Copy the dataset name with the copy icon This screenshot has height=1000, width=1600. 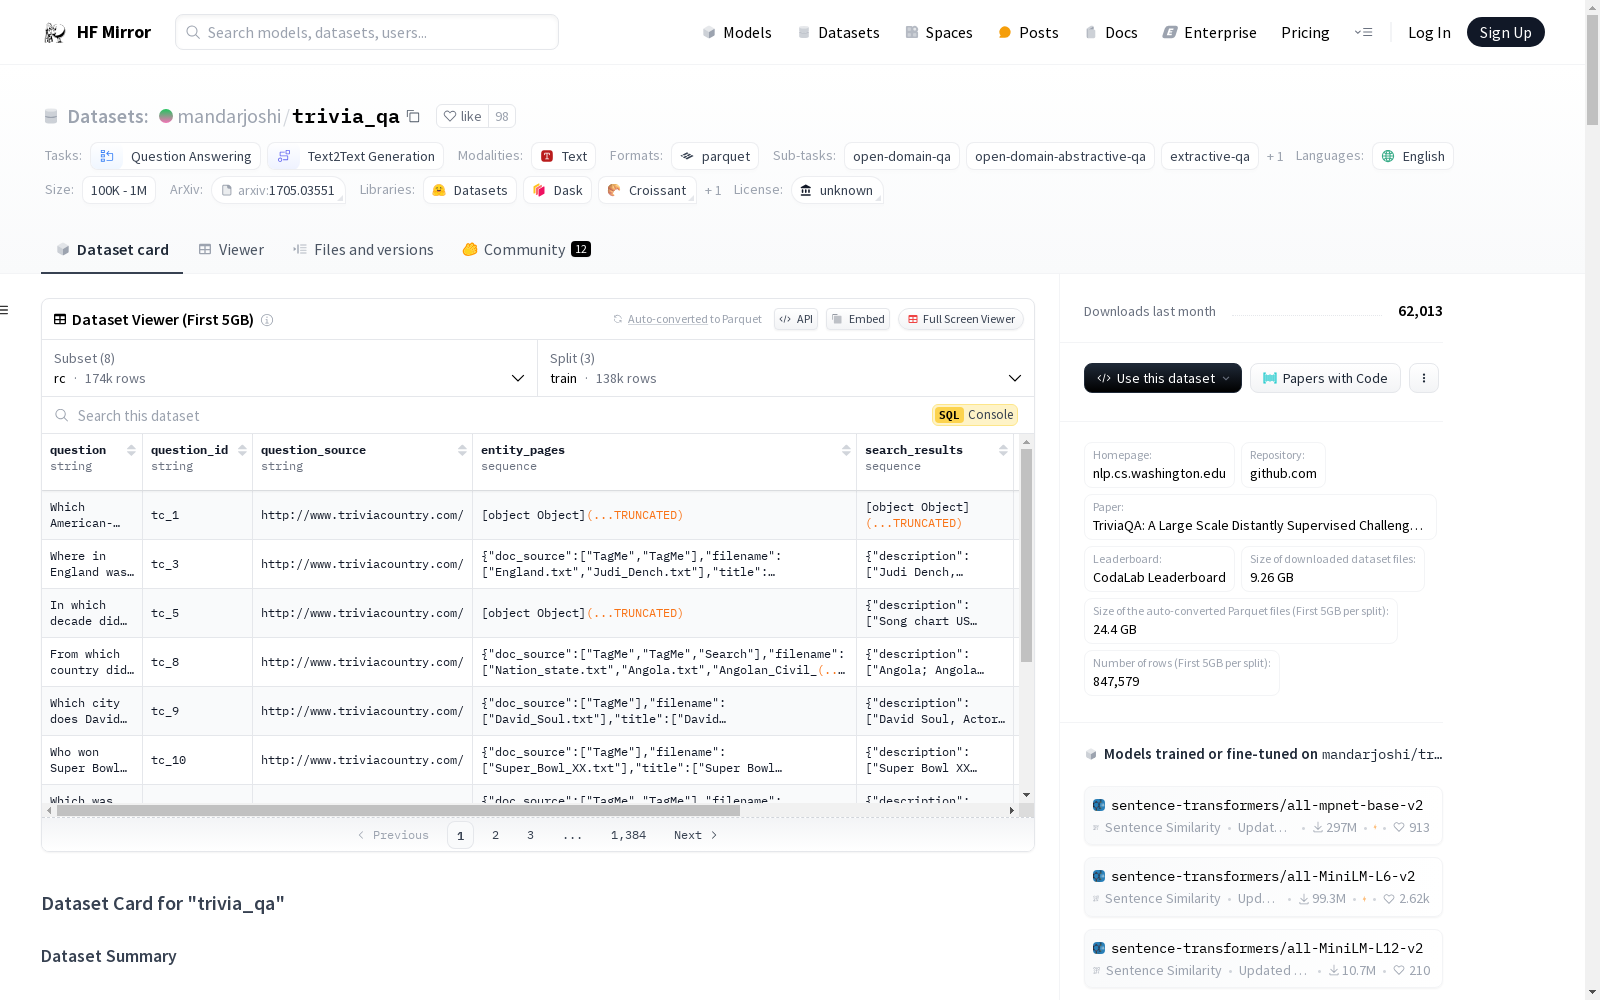[413, 116]
